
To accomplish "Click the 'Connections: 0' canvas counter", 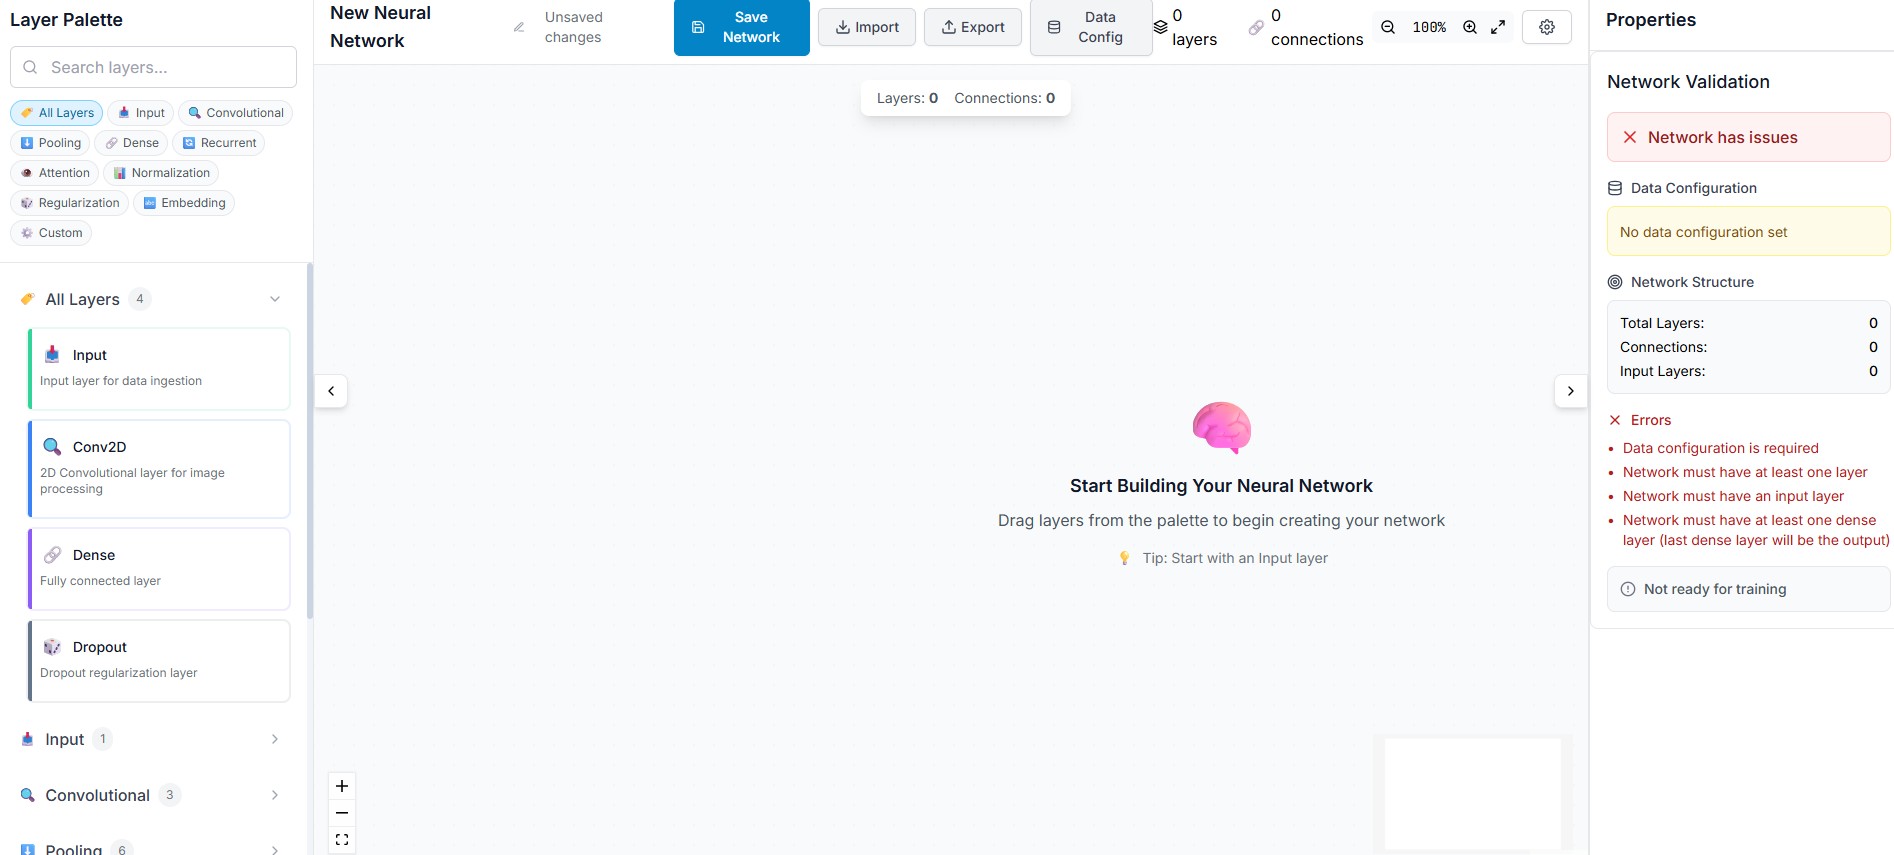I will tap(1004, 98).
